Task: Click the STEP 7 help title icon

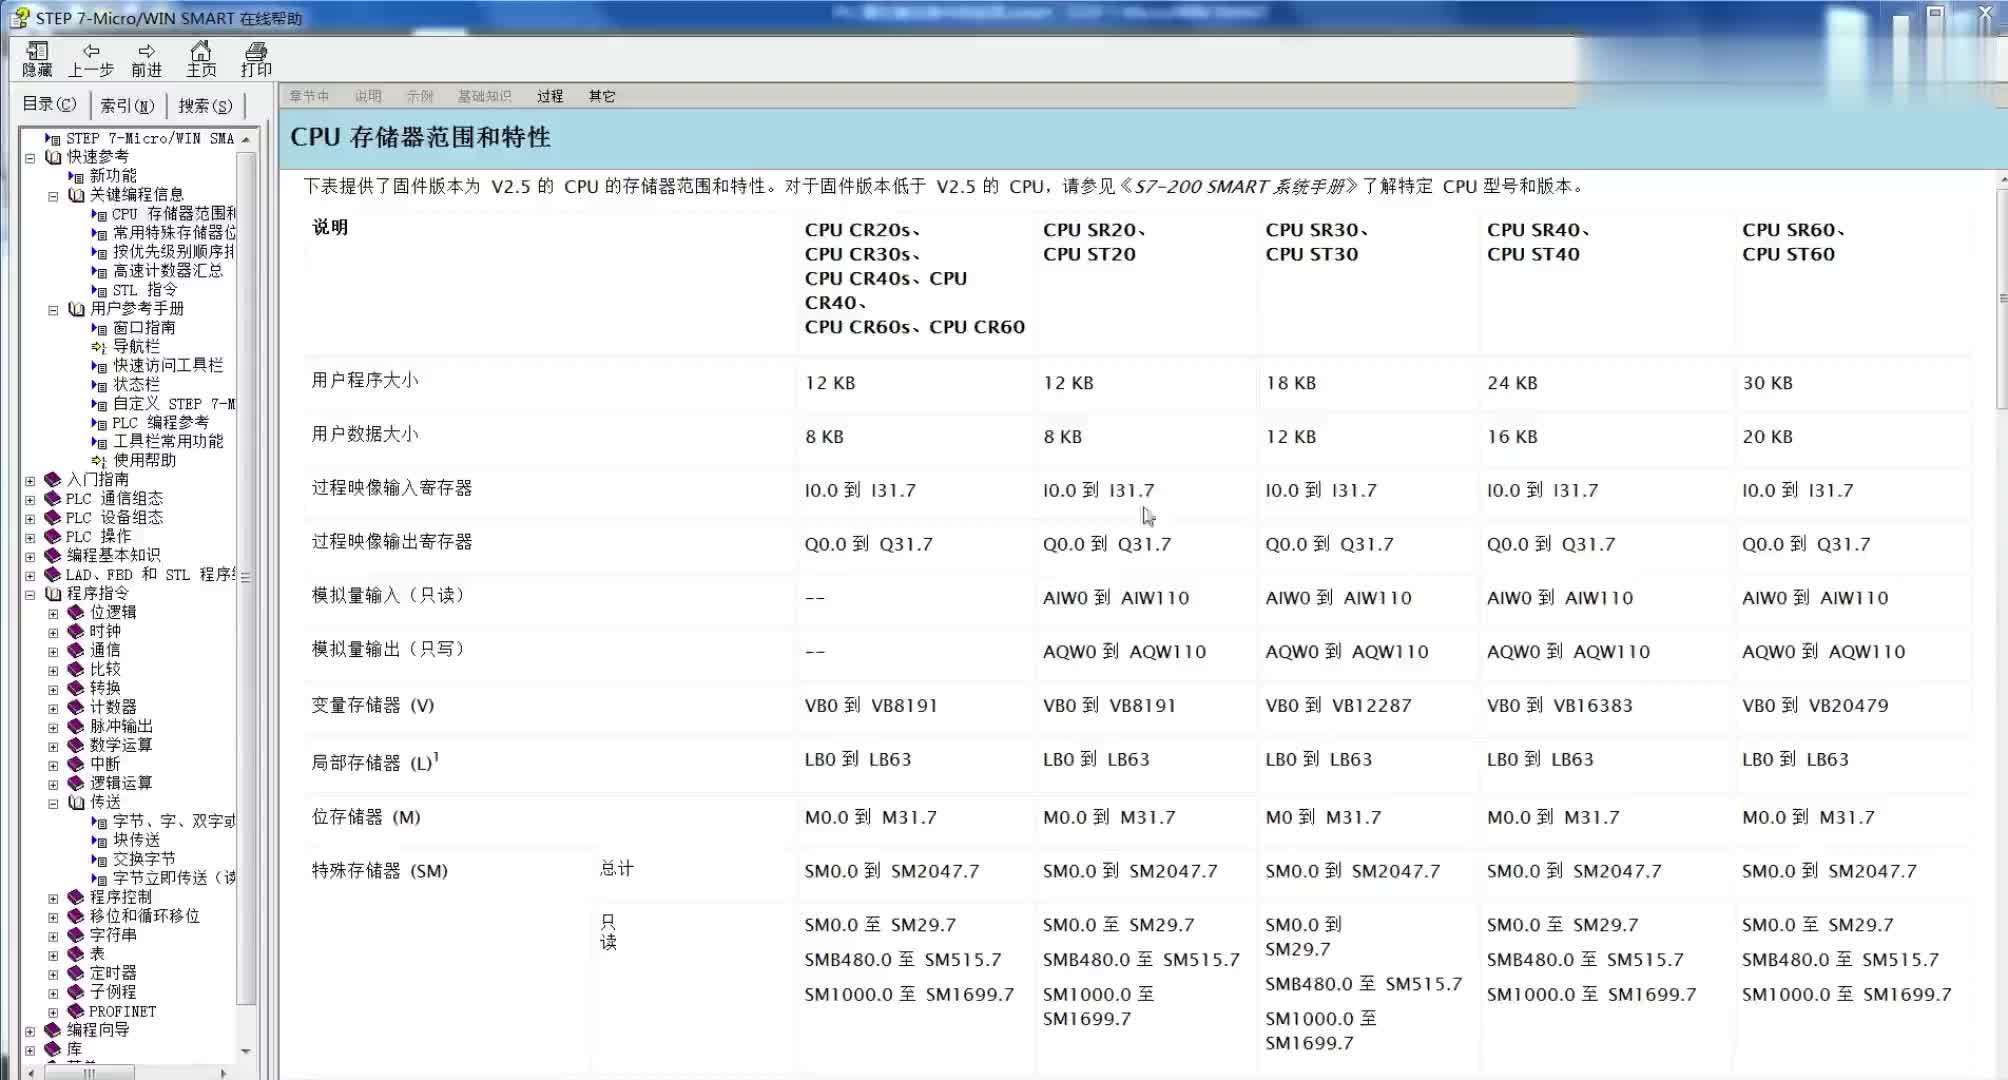Action: tap(19, 17)
